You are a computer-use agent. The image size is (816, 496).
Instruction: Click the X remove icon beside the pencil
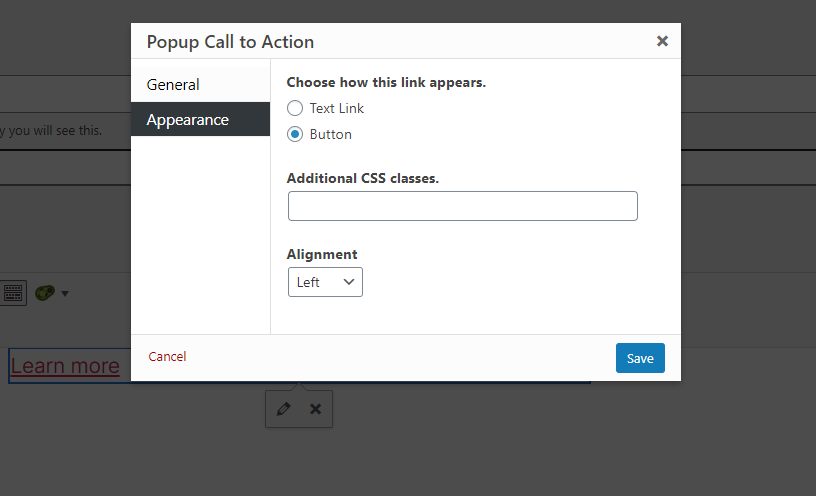[315, 409]
